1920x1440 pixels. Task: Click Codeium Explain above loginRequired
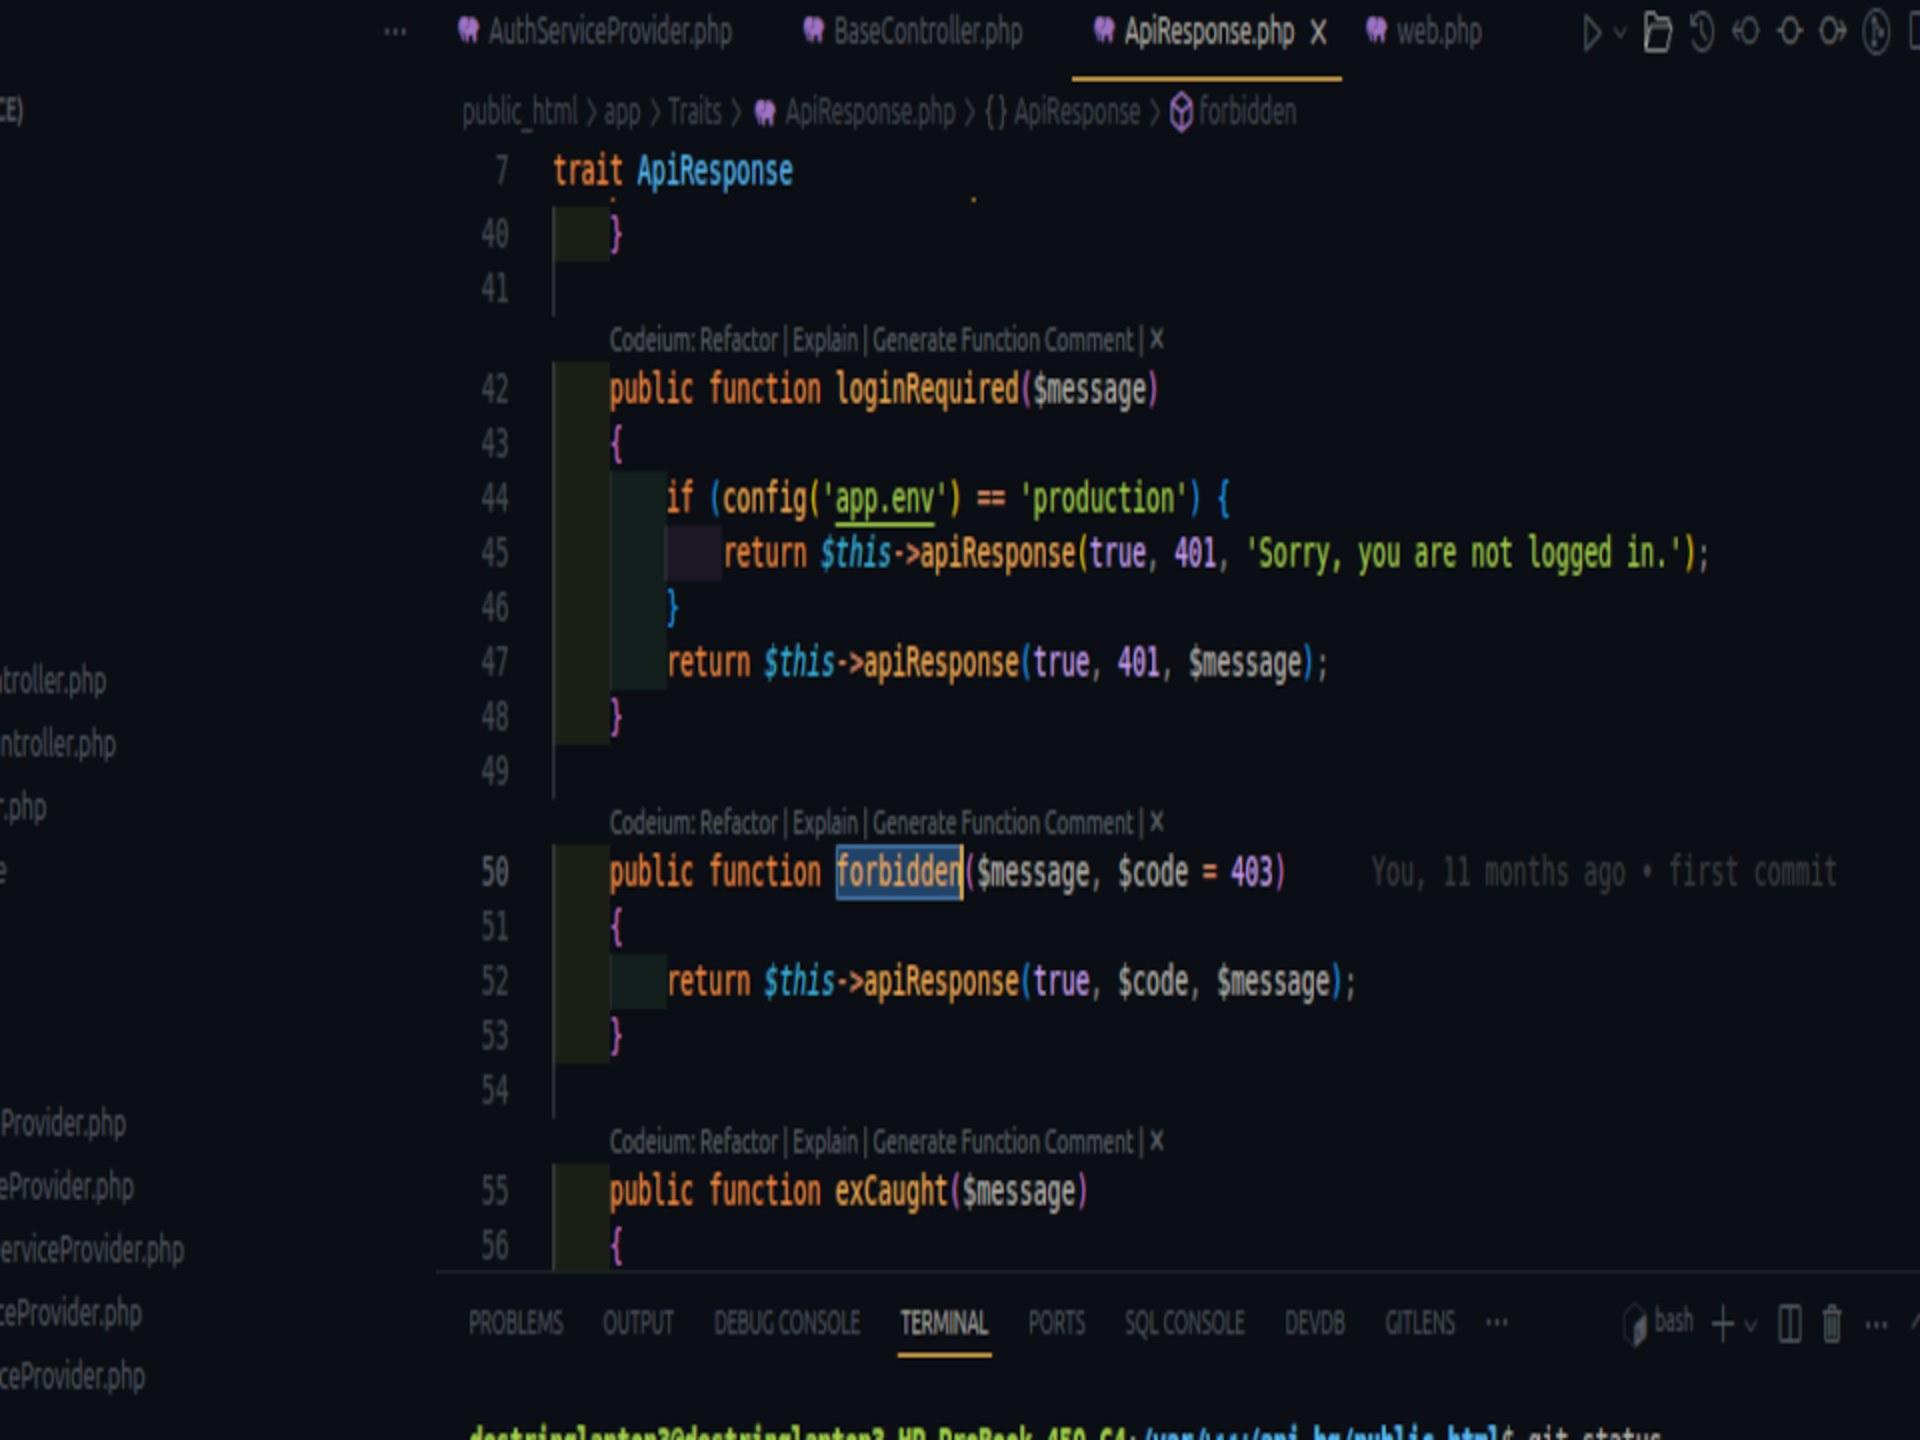[x=825, y=340]
